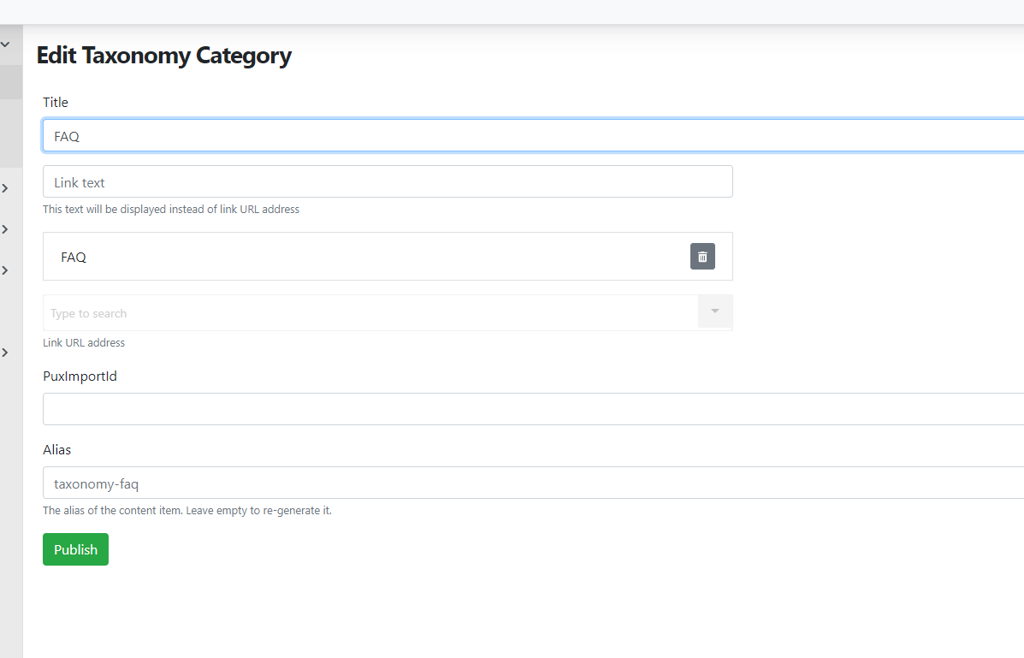Collapse the expanded sidebar section at top
This screenshot has height=658, width=1024.
[x=5, y=45]
